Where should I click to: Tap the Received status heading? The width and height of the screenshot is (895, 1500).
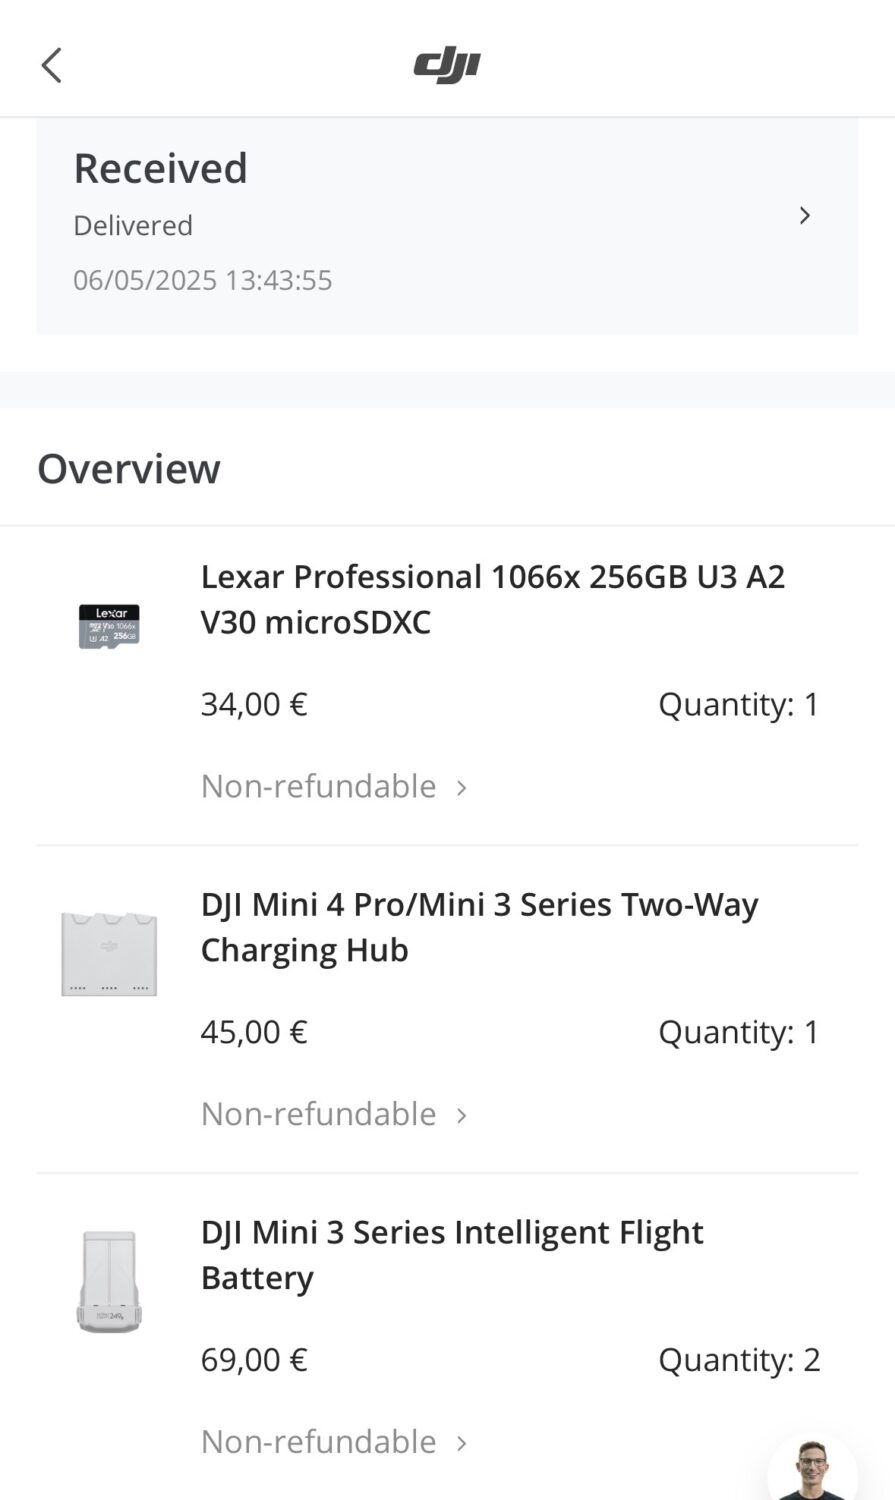click(x=160, y=168)
